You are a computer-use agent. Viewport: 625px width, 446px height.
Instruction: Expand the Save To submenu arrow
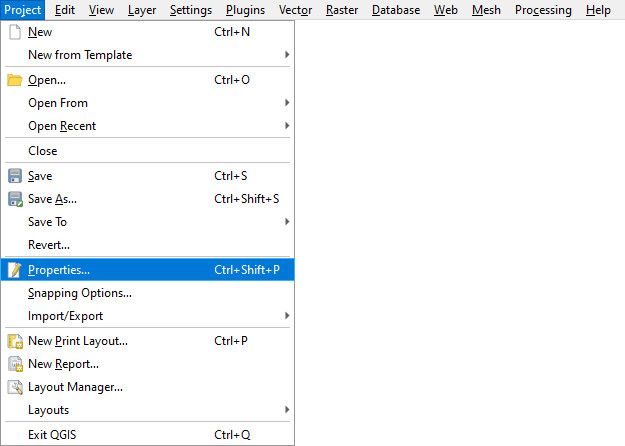(x=287, y=222)
